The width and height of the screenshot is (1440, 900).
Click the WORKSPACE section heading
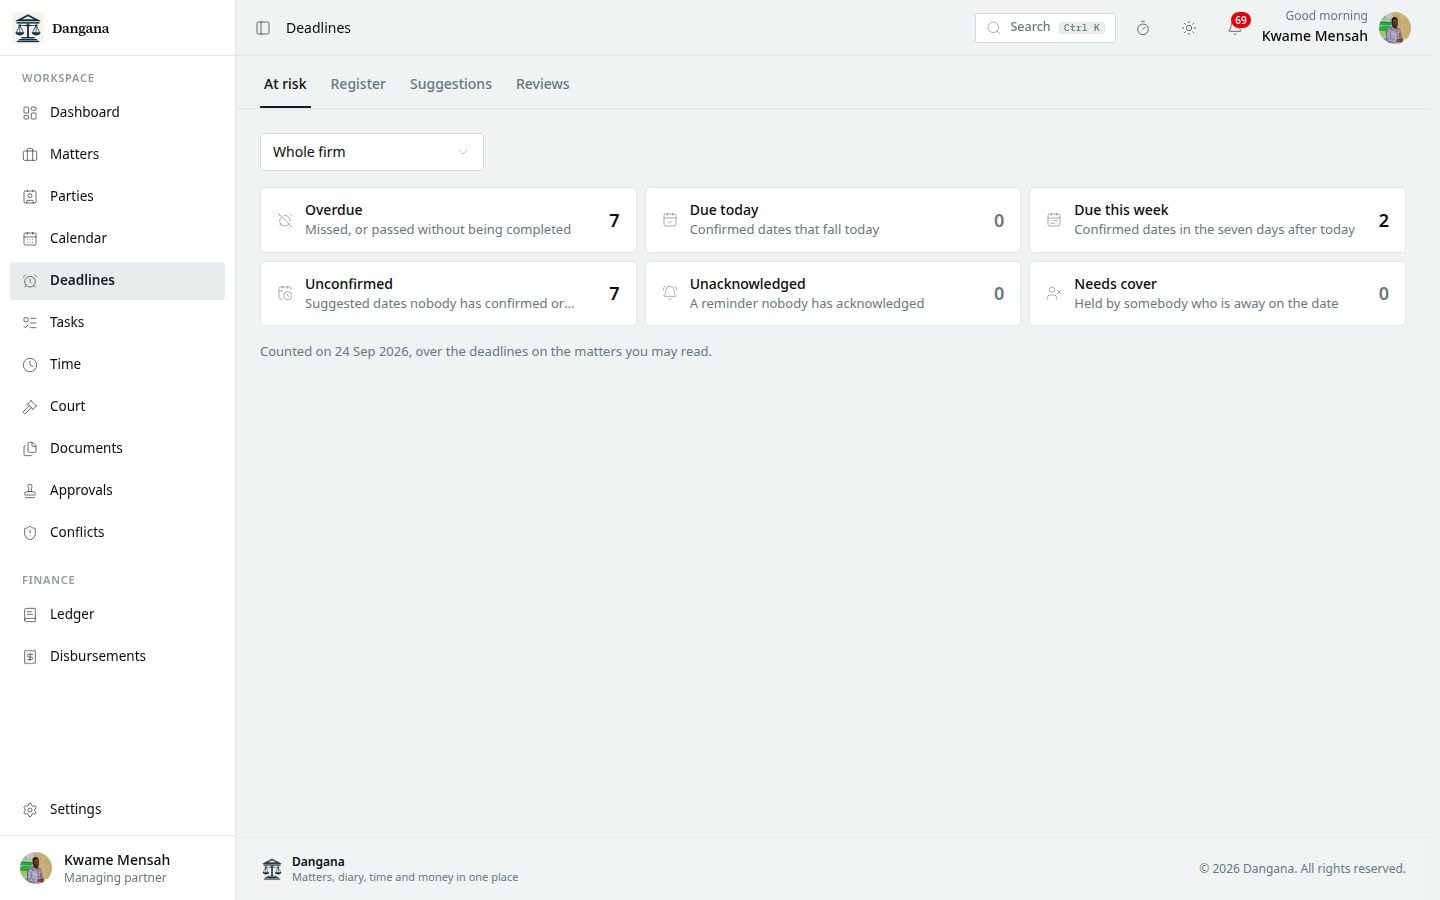point(58,78)
